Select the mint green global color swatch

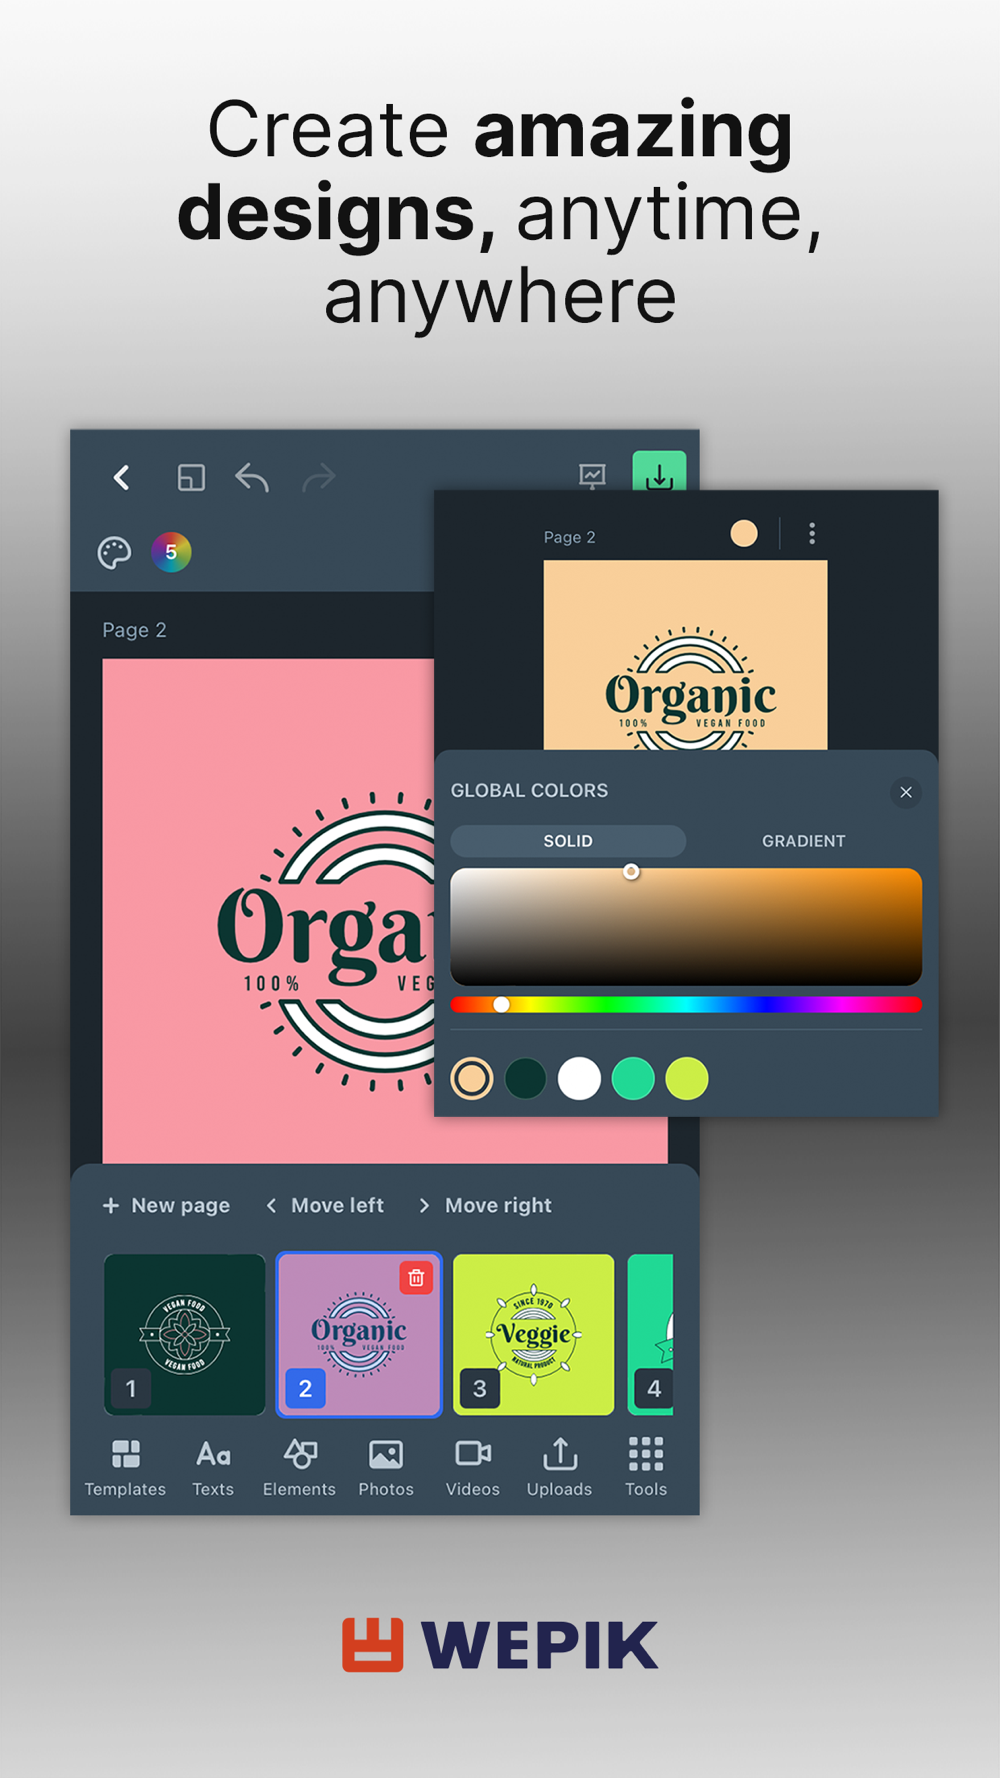tap(633, 1079)
